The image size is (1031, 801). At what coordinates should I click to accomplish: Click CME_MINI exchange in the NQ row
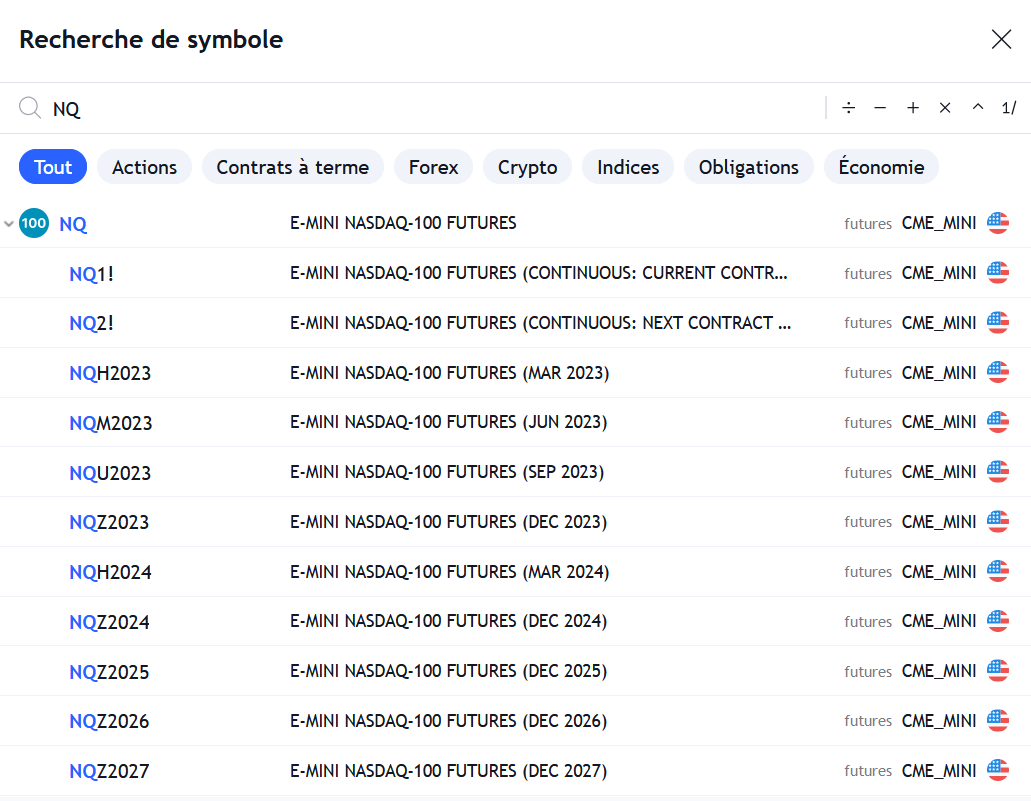coord(939,224)
